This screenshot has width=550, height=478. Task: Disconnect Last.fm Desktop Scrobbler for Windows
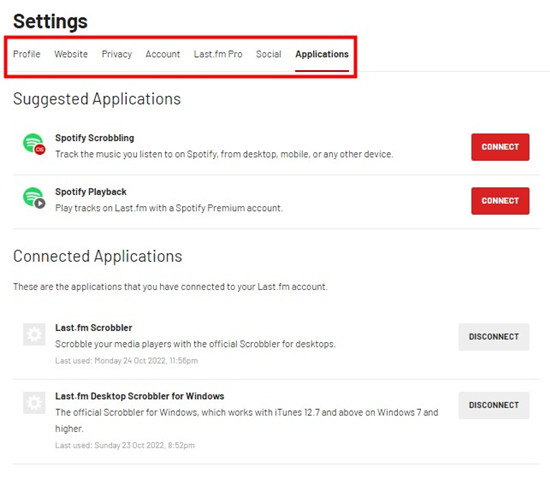tap(494, 405)
